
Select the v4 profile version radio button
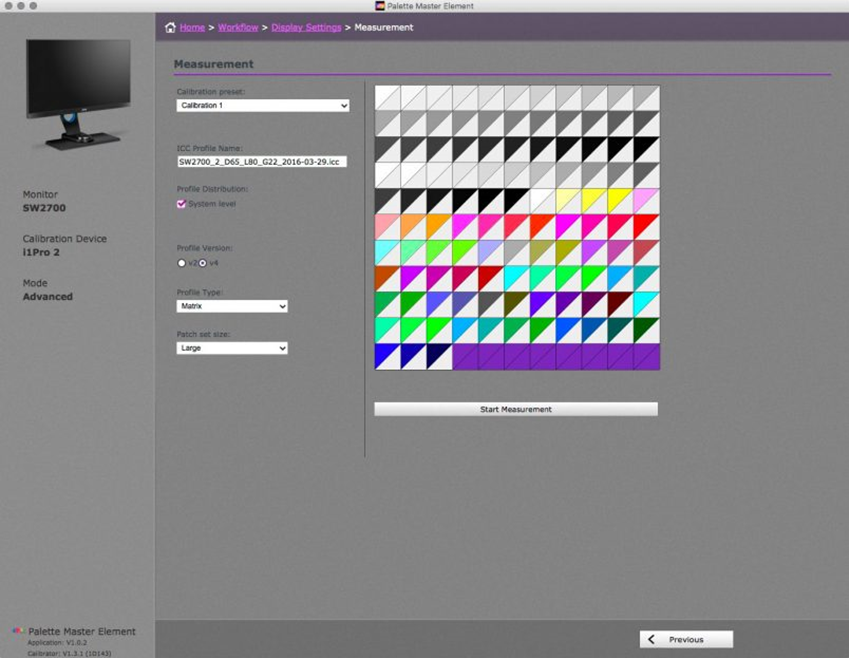(203, 263)
